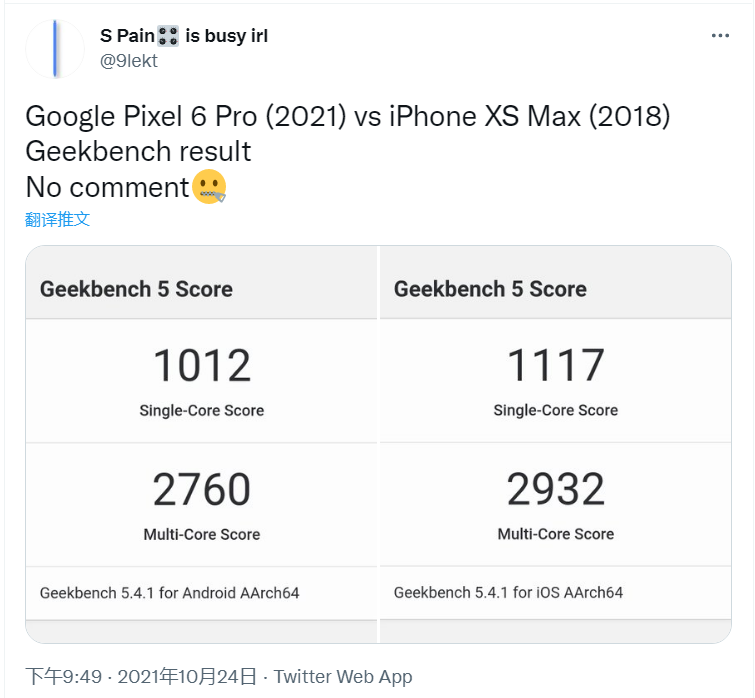Open the Twitter Web App source link
The image size is (755, 698).
[x=343, y=677]
